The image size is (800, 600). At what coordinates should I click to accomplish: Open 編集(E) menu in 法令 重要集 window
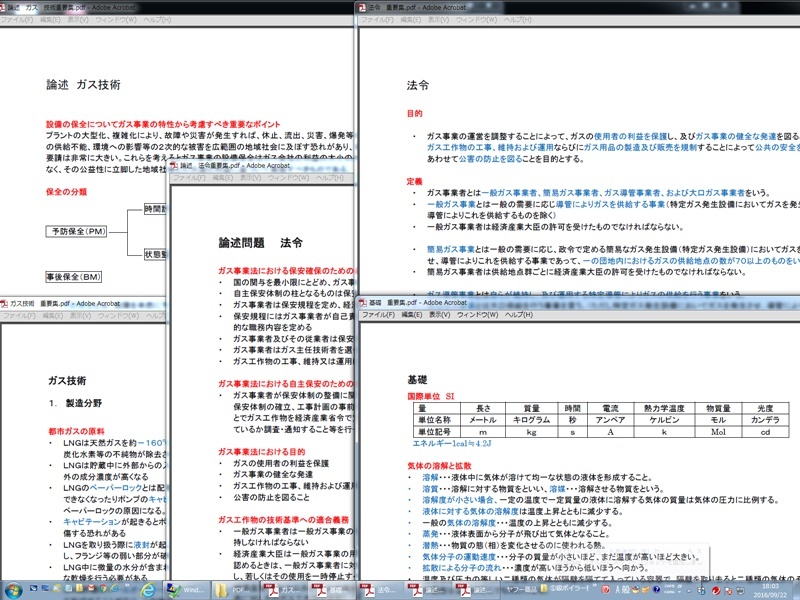410,19
